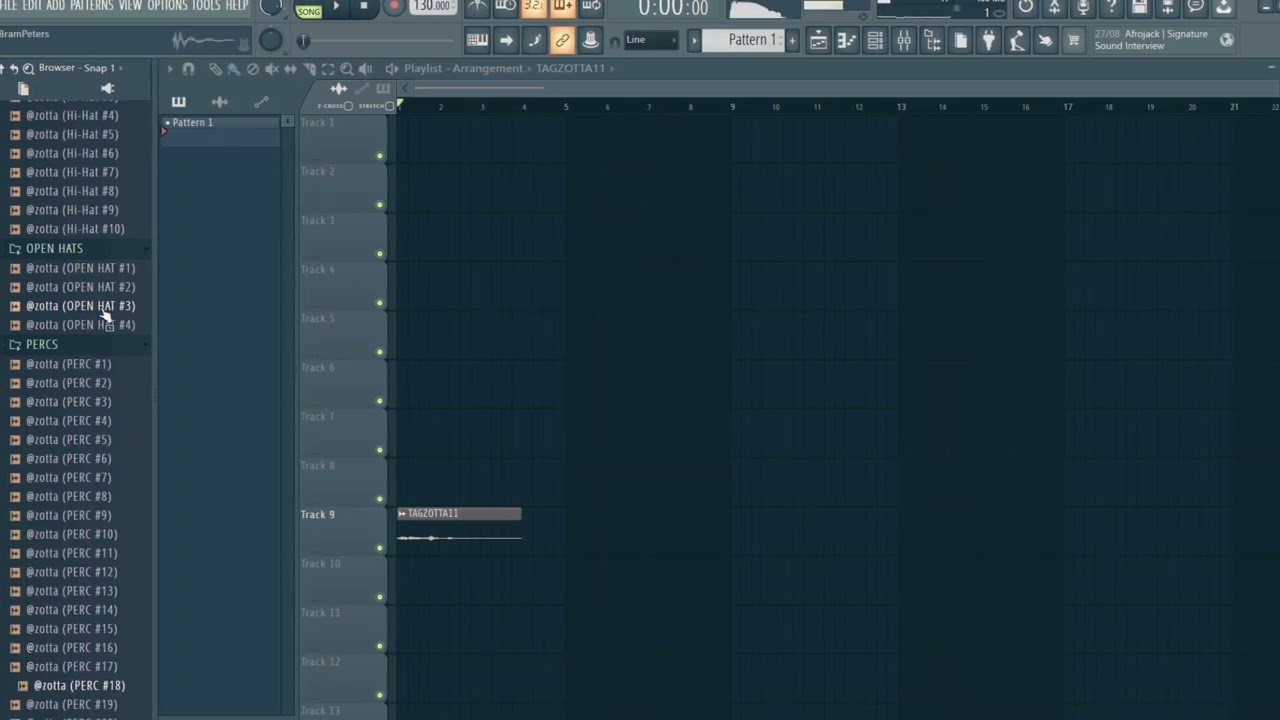Select the playlist Delete tool

252,69
